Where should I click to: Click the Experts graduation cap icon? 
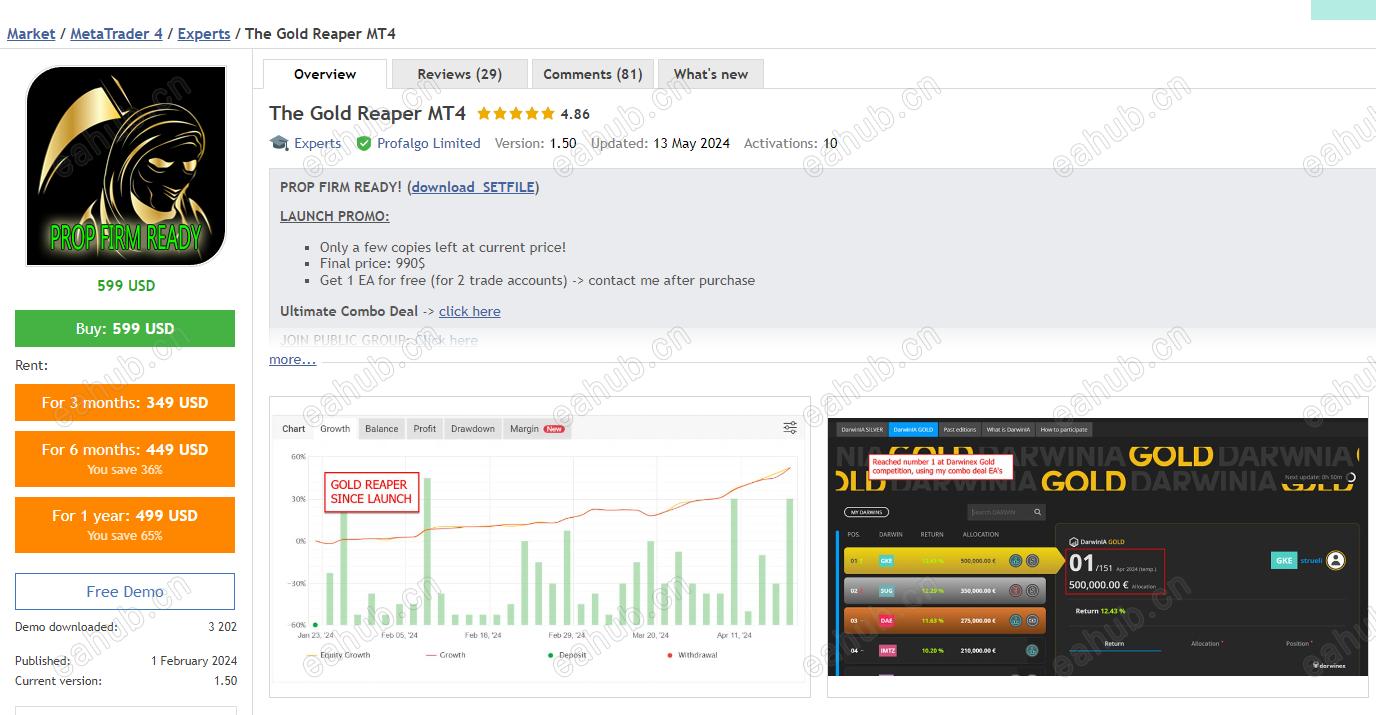279,143
